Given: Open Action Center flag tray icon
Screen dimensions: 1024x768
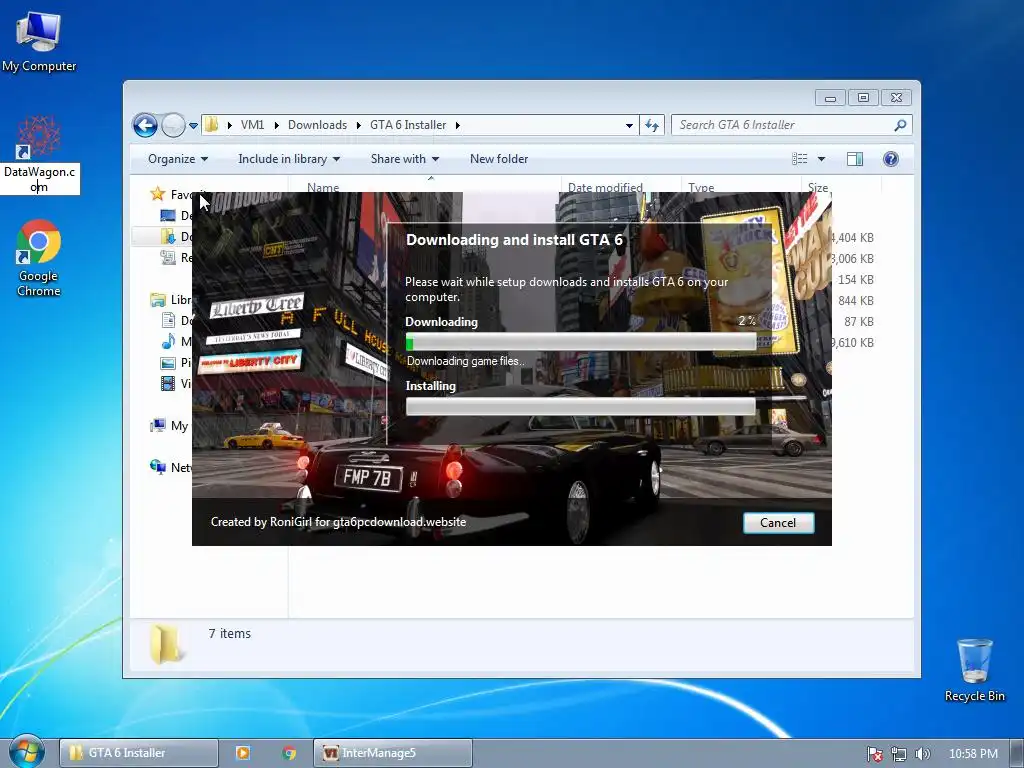Looking at the screenshot, I should [x=874, y=754].
